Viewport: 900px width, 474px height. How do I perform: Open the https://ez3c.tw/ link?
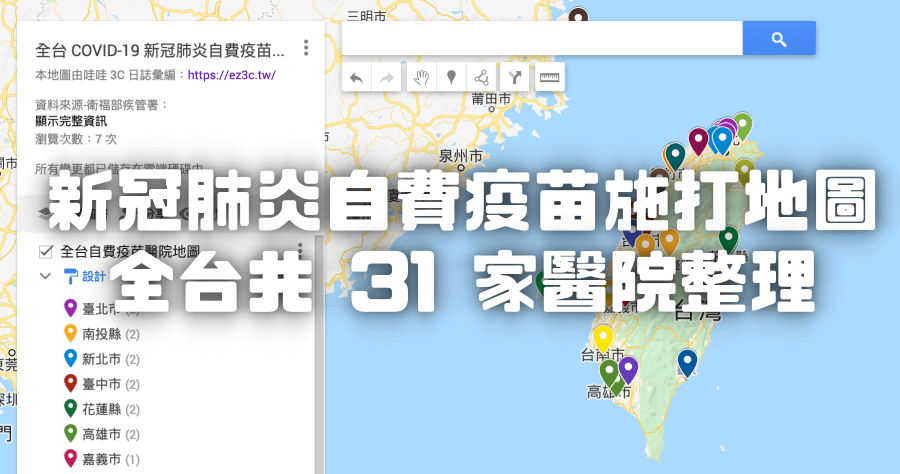[231, 75]
